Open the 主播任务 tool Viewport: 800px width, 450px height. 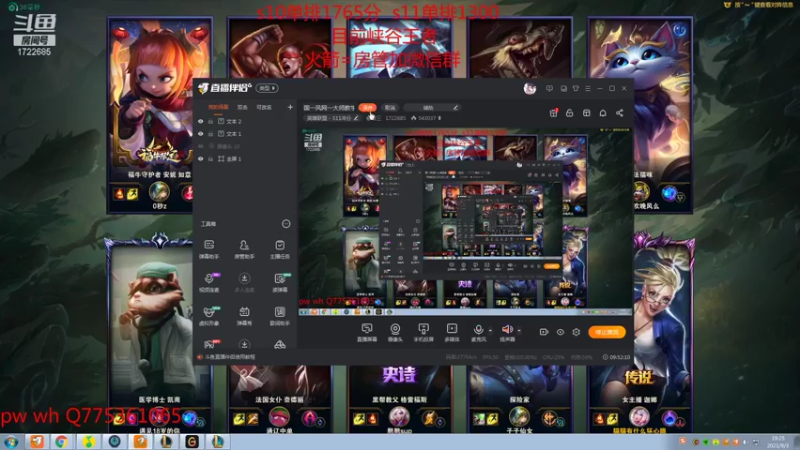pos(280,249)
